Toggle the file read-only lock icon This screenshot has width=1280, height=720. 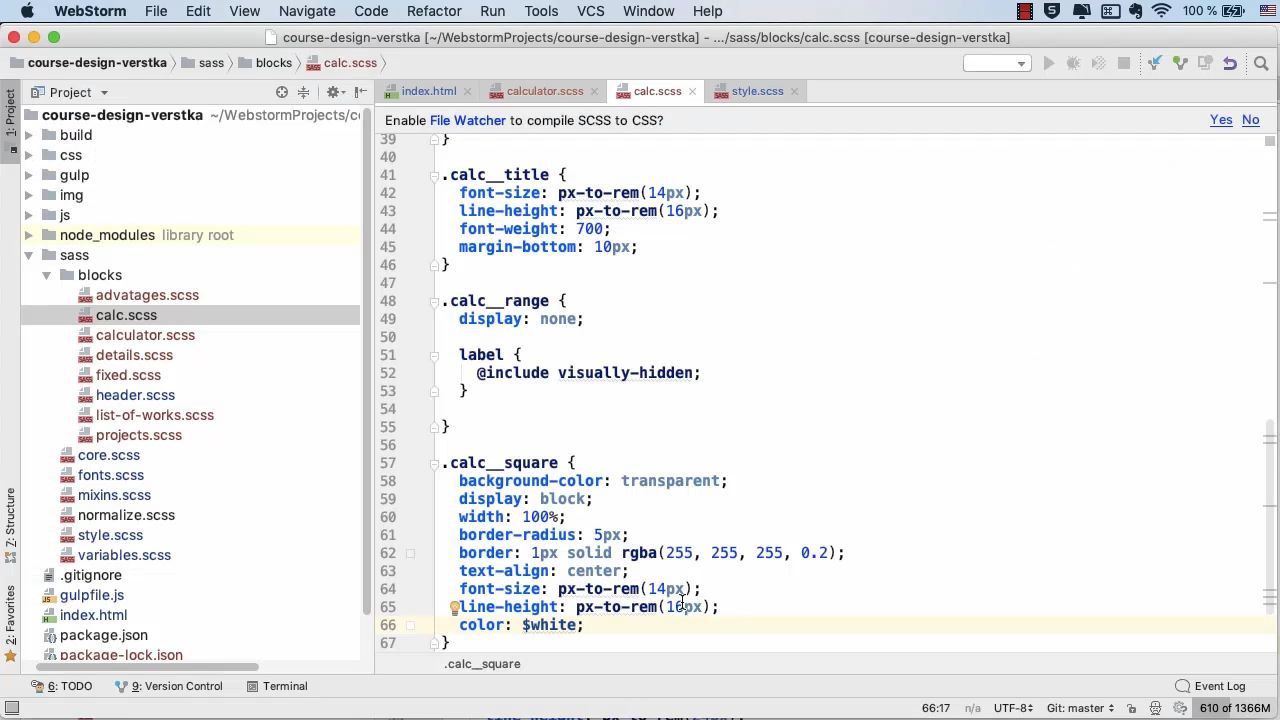coord(1131,708)
